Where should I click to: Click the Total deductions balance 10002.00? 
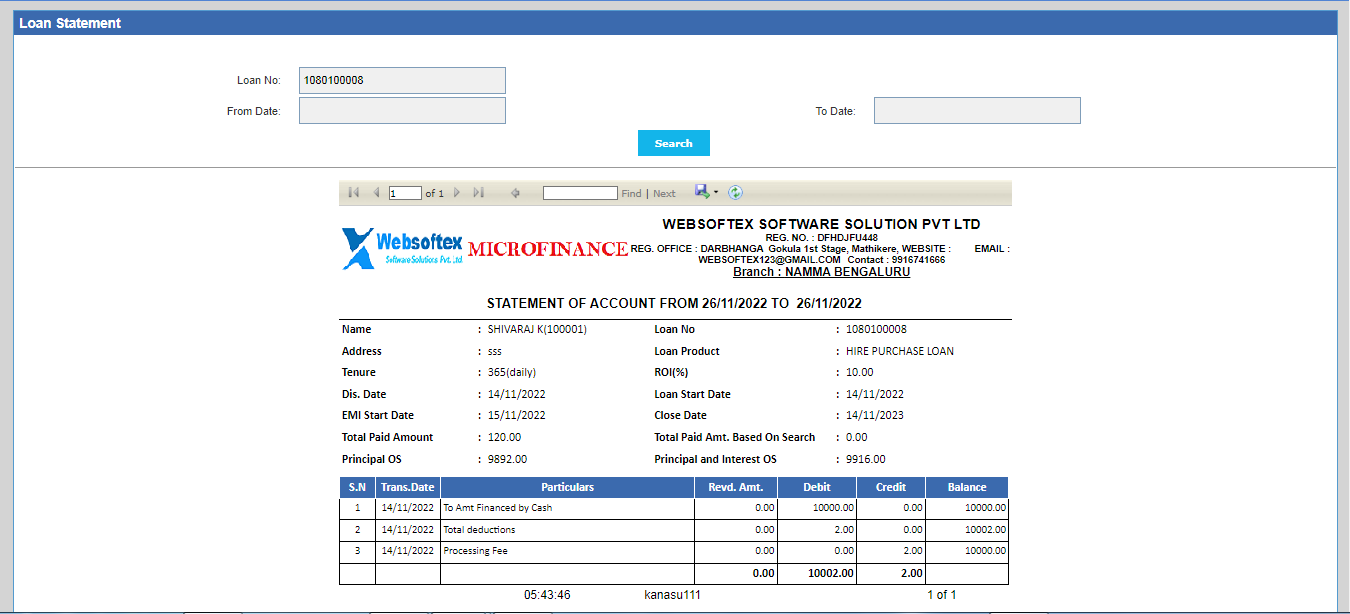click(x=985, y=530)
